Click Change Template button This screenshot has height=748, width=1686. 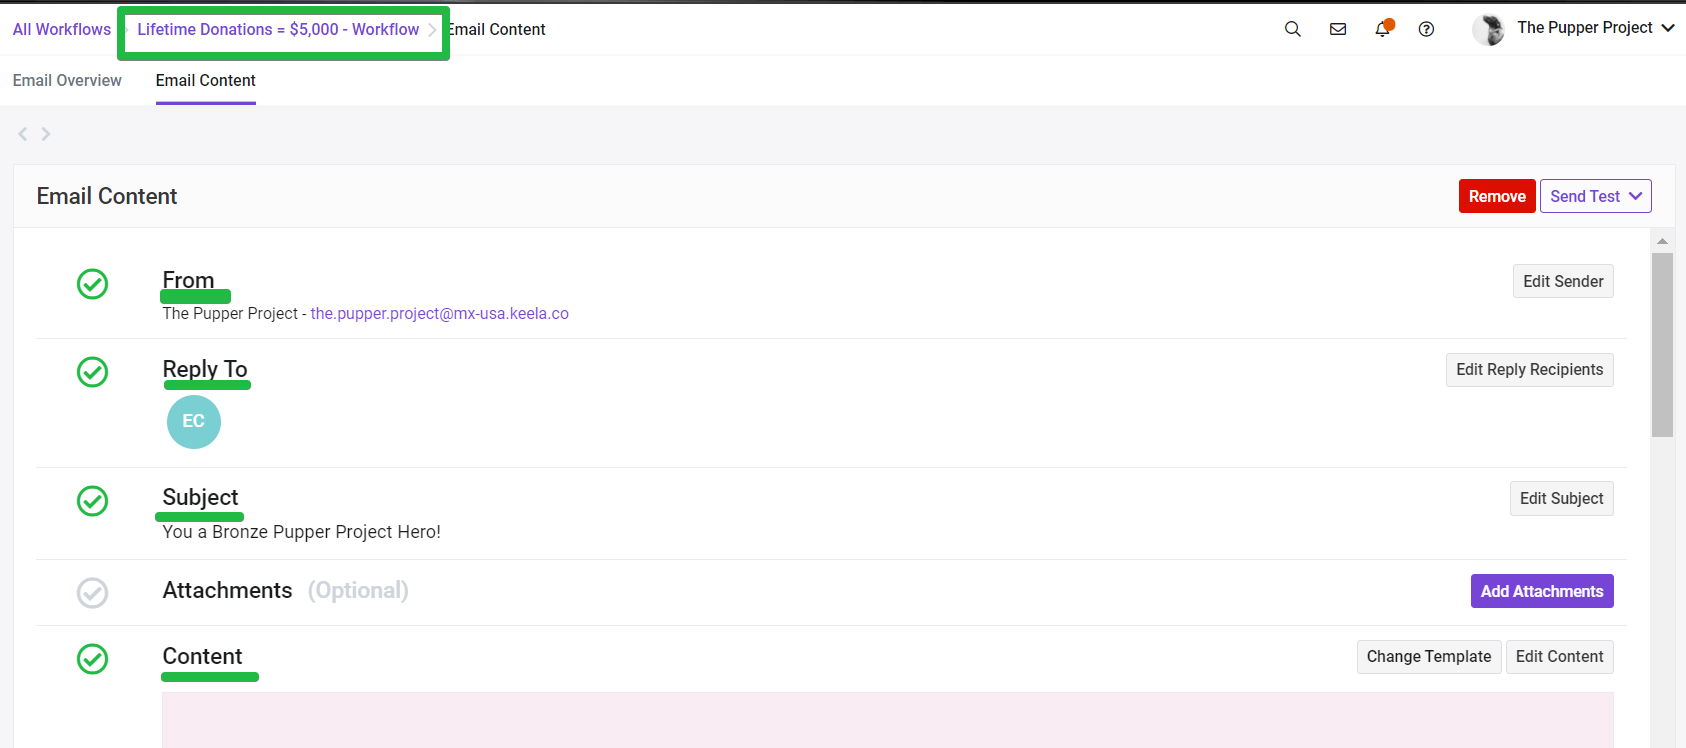(x=1429, y=656)
